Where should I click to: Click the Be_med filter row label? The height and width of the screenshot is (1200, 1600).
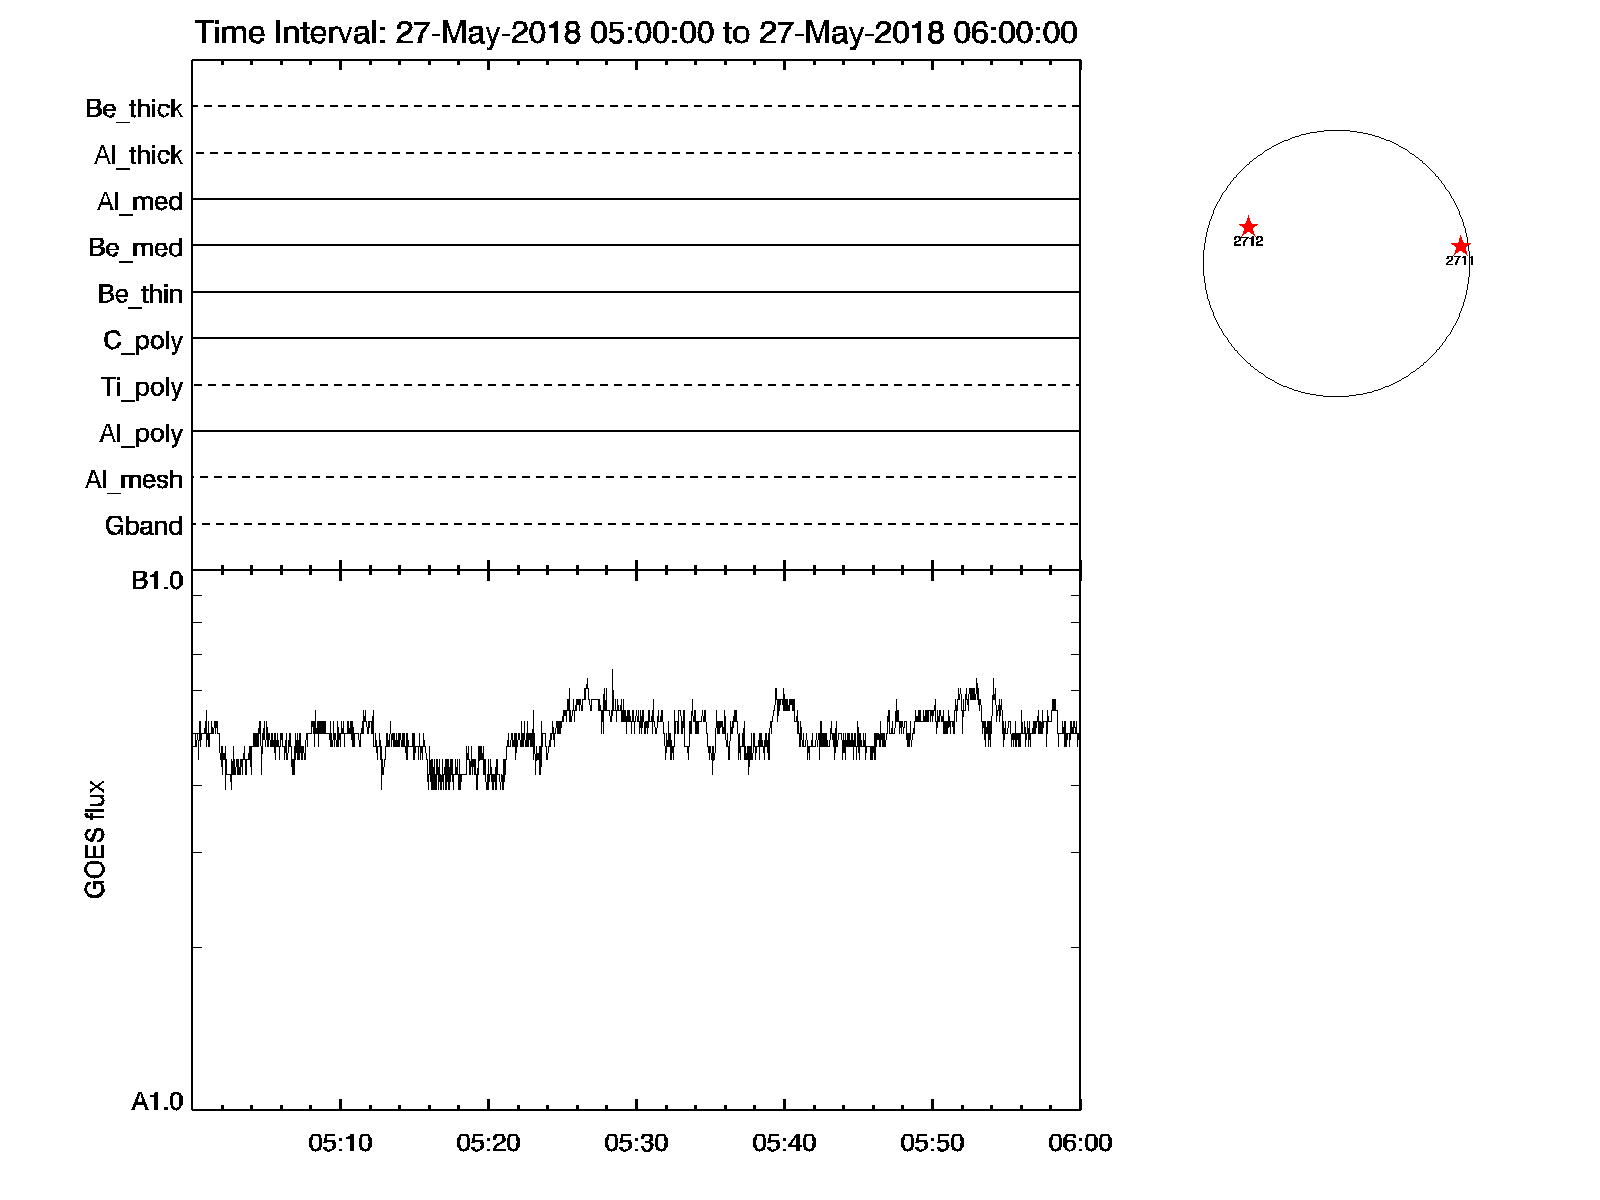(x=135, y=248)
